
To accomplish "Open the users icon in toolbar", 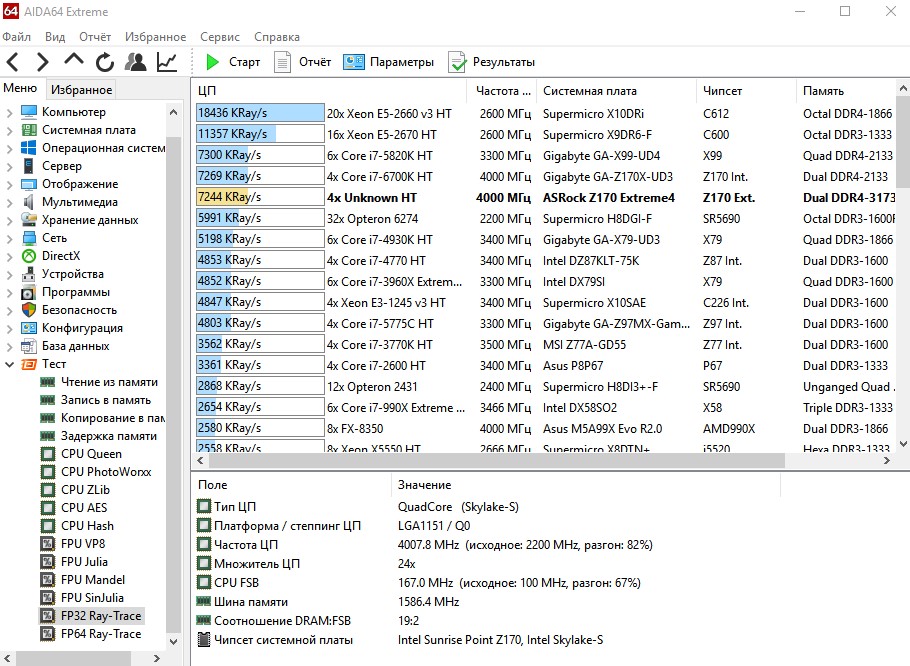I will [135, 61].
